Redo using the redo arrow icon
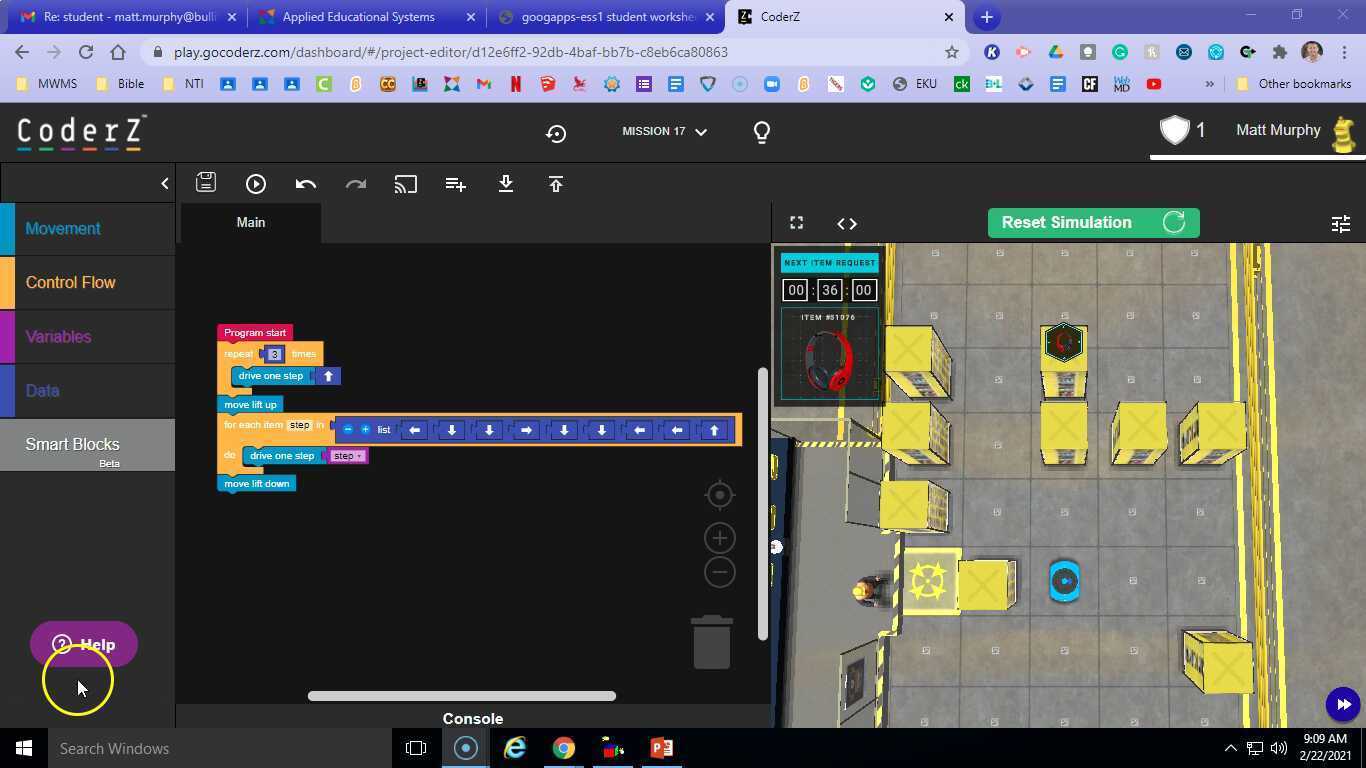 pos(356,183)
